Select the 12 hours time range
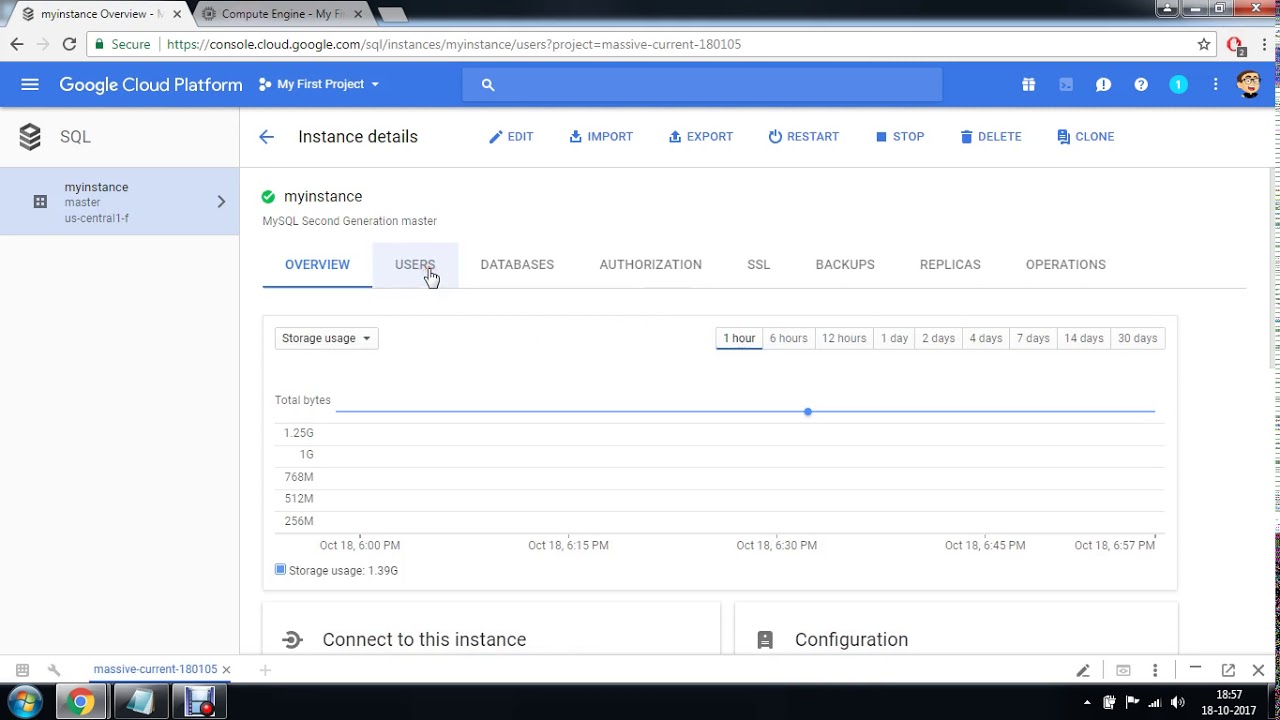1280x720 pixels. click(x=844, y=338)
